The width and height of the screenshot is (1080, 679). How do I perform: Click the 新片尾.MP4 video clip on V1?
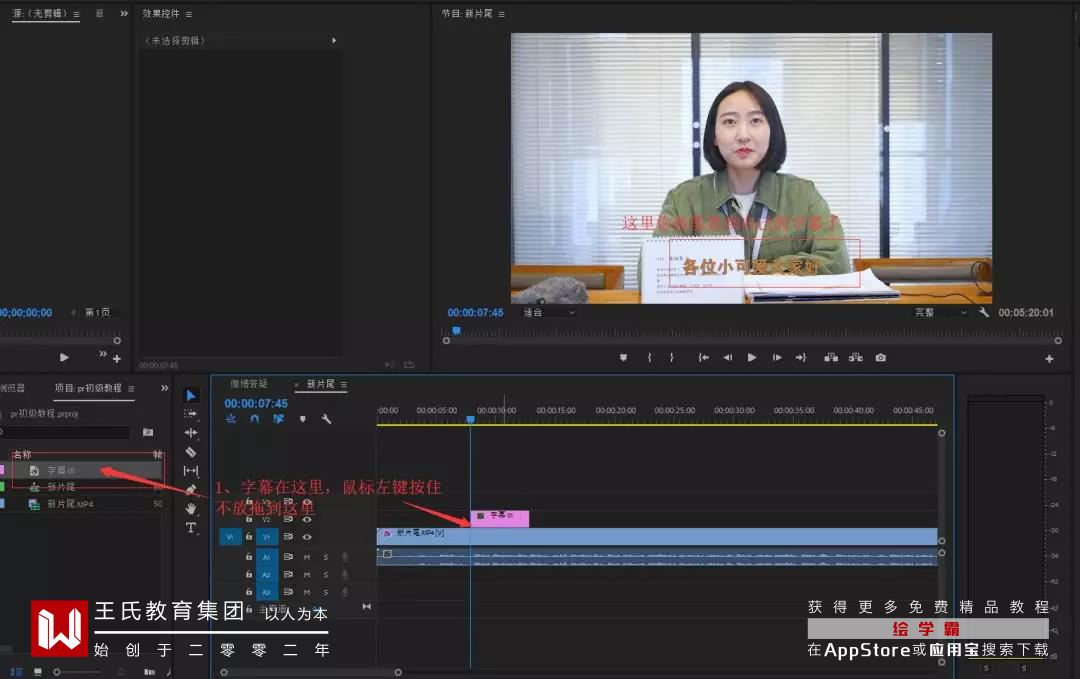coord(657,536)
